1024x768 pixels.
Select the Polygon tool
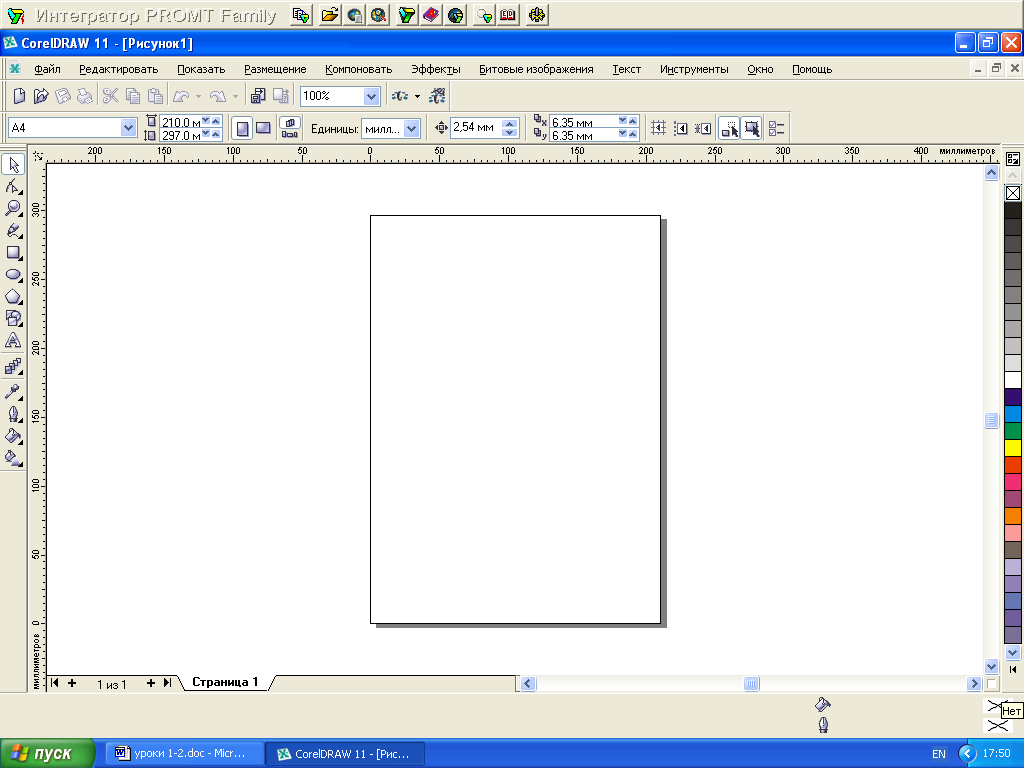click(14, 297)
